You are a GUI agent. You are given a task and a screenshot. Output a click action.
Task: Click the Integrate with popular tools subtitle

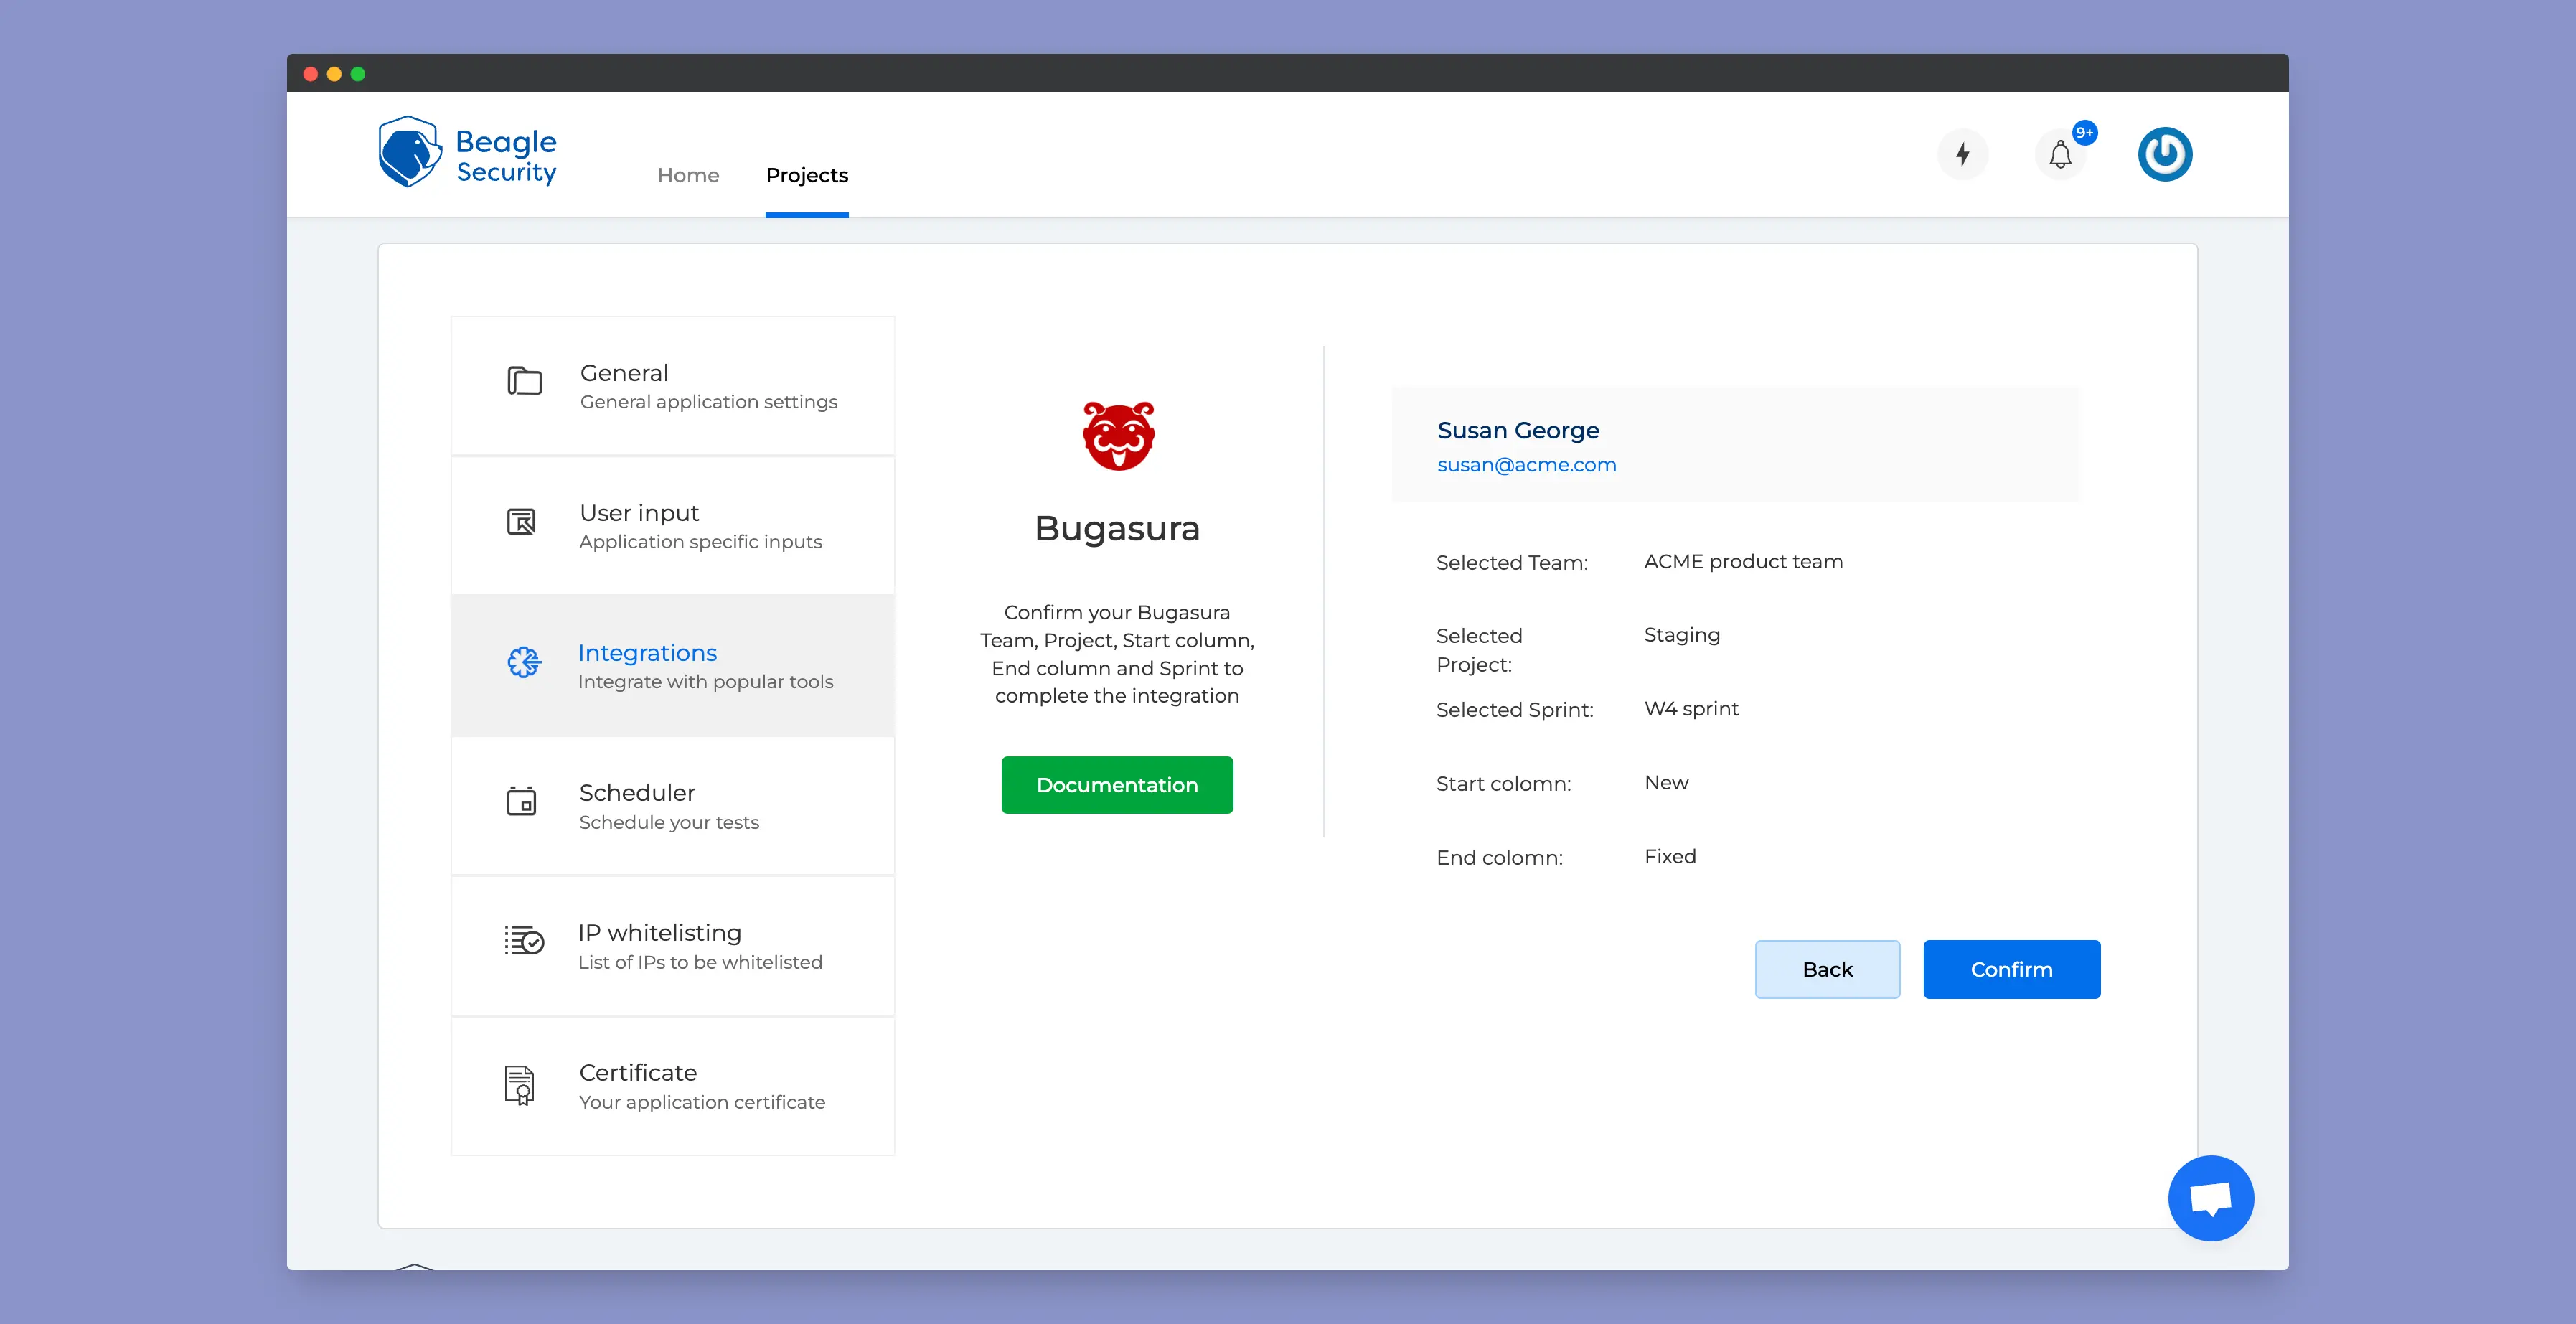click(705, 682)
